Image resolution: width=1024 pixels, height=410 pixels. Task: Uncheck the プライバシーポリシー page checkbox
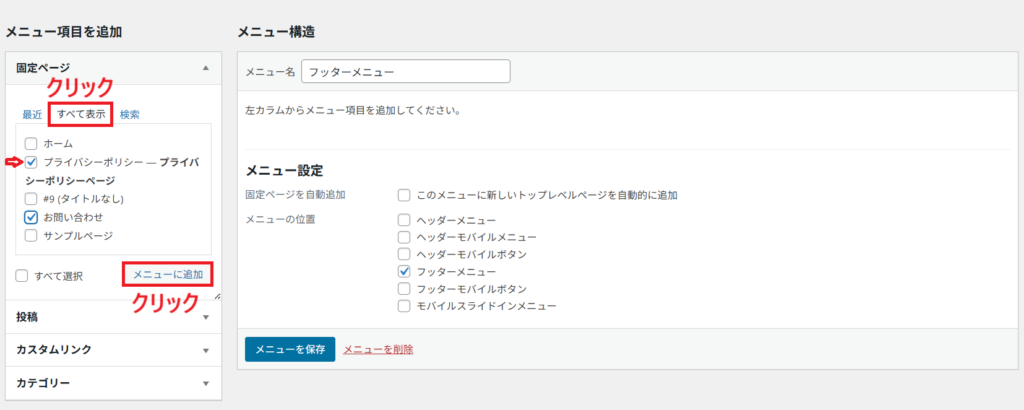tap(32, 162)
